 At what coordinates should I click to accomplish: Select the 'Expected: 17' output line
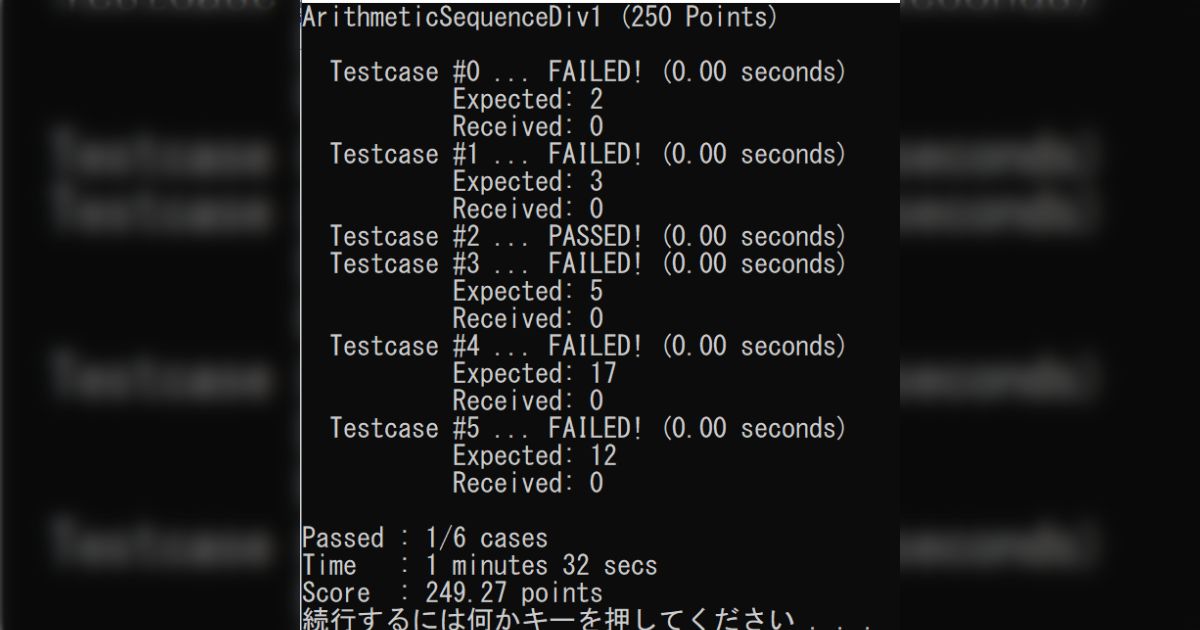pyautogui.click(x=534, y=374)
